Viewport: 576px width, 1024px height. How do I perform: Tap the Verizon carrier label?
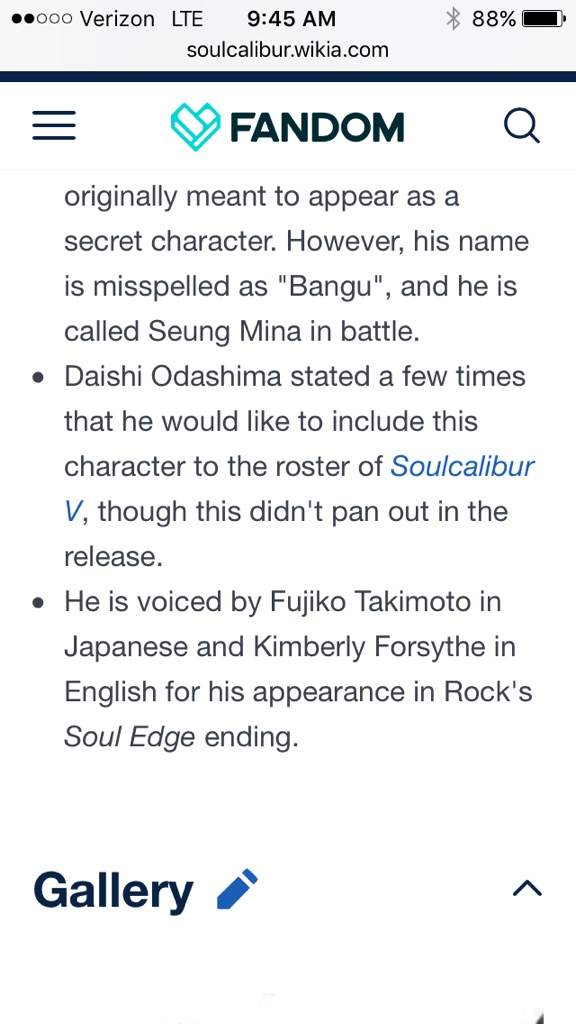[x=117, y=19]
